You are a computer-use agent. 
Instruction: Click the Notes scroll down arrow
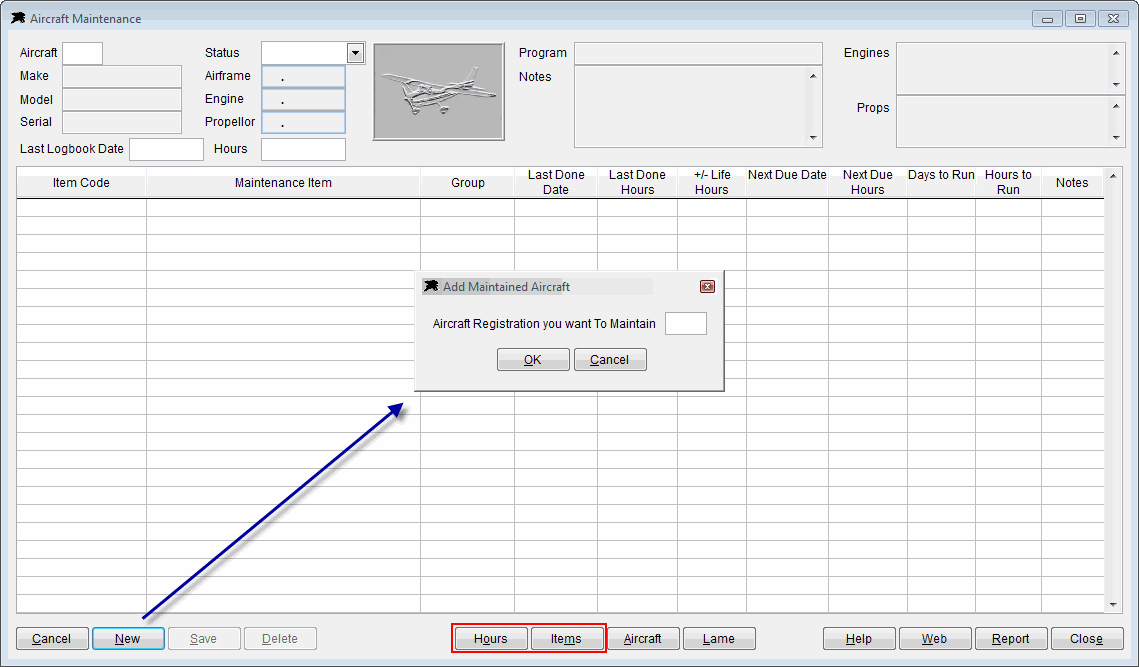[x=813, y=138]
